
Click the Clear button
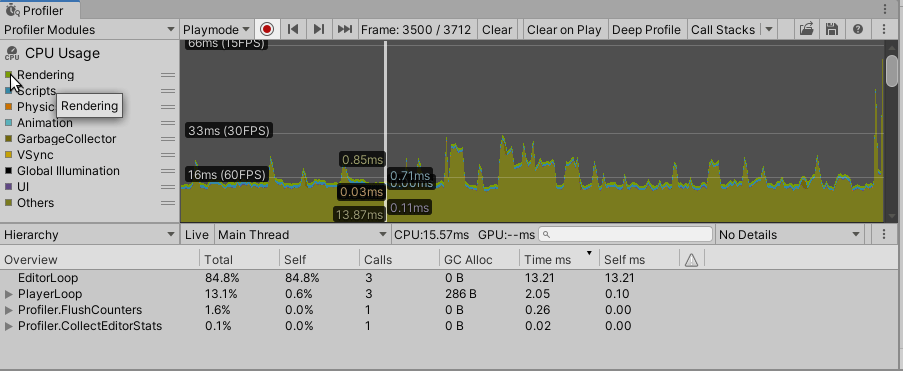(x=496, y=29)
